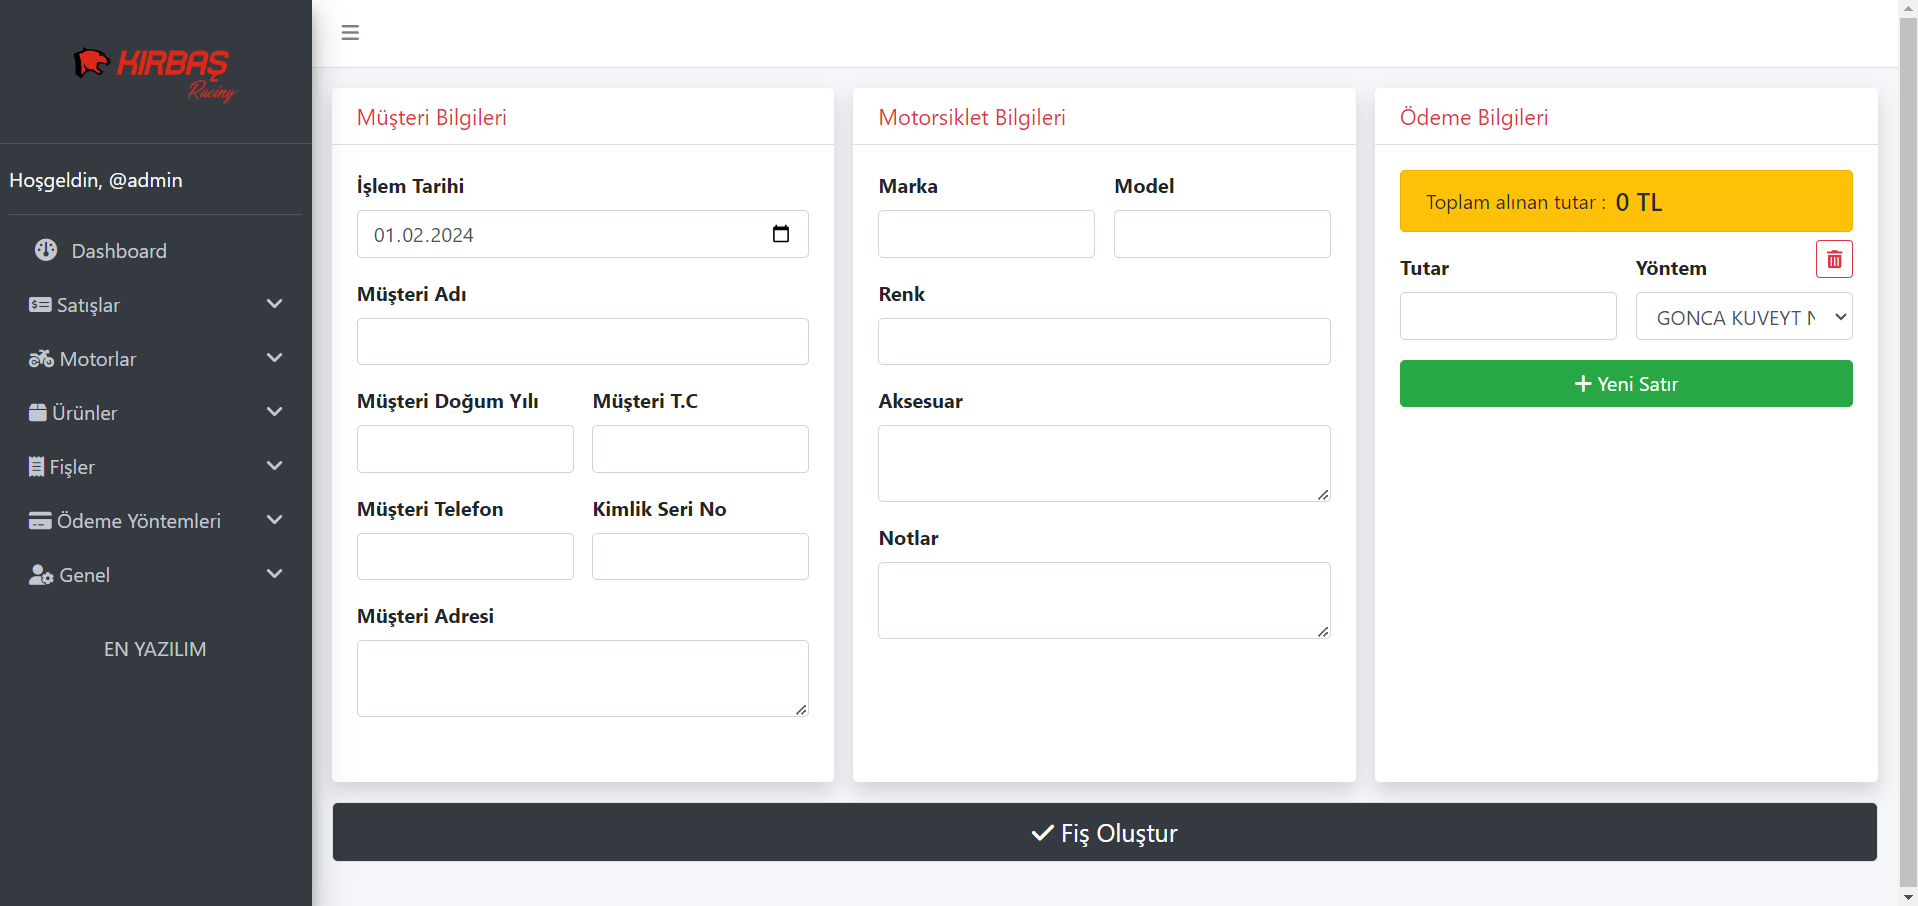Click the Dashboard gauge icon
This screenshot has width=1918, height=906.
coord(46,250)
